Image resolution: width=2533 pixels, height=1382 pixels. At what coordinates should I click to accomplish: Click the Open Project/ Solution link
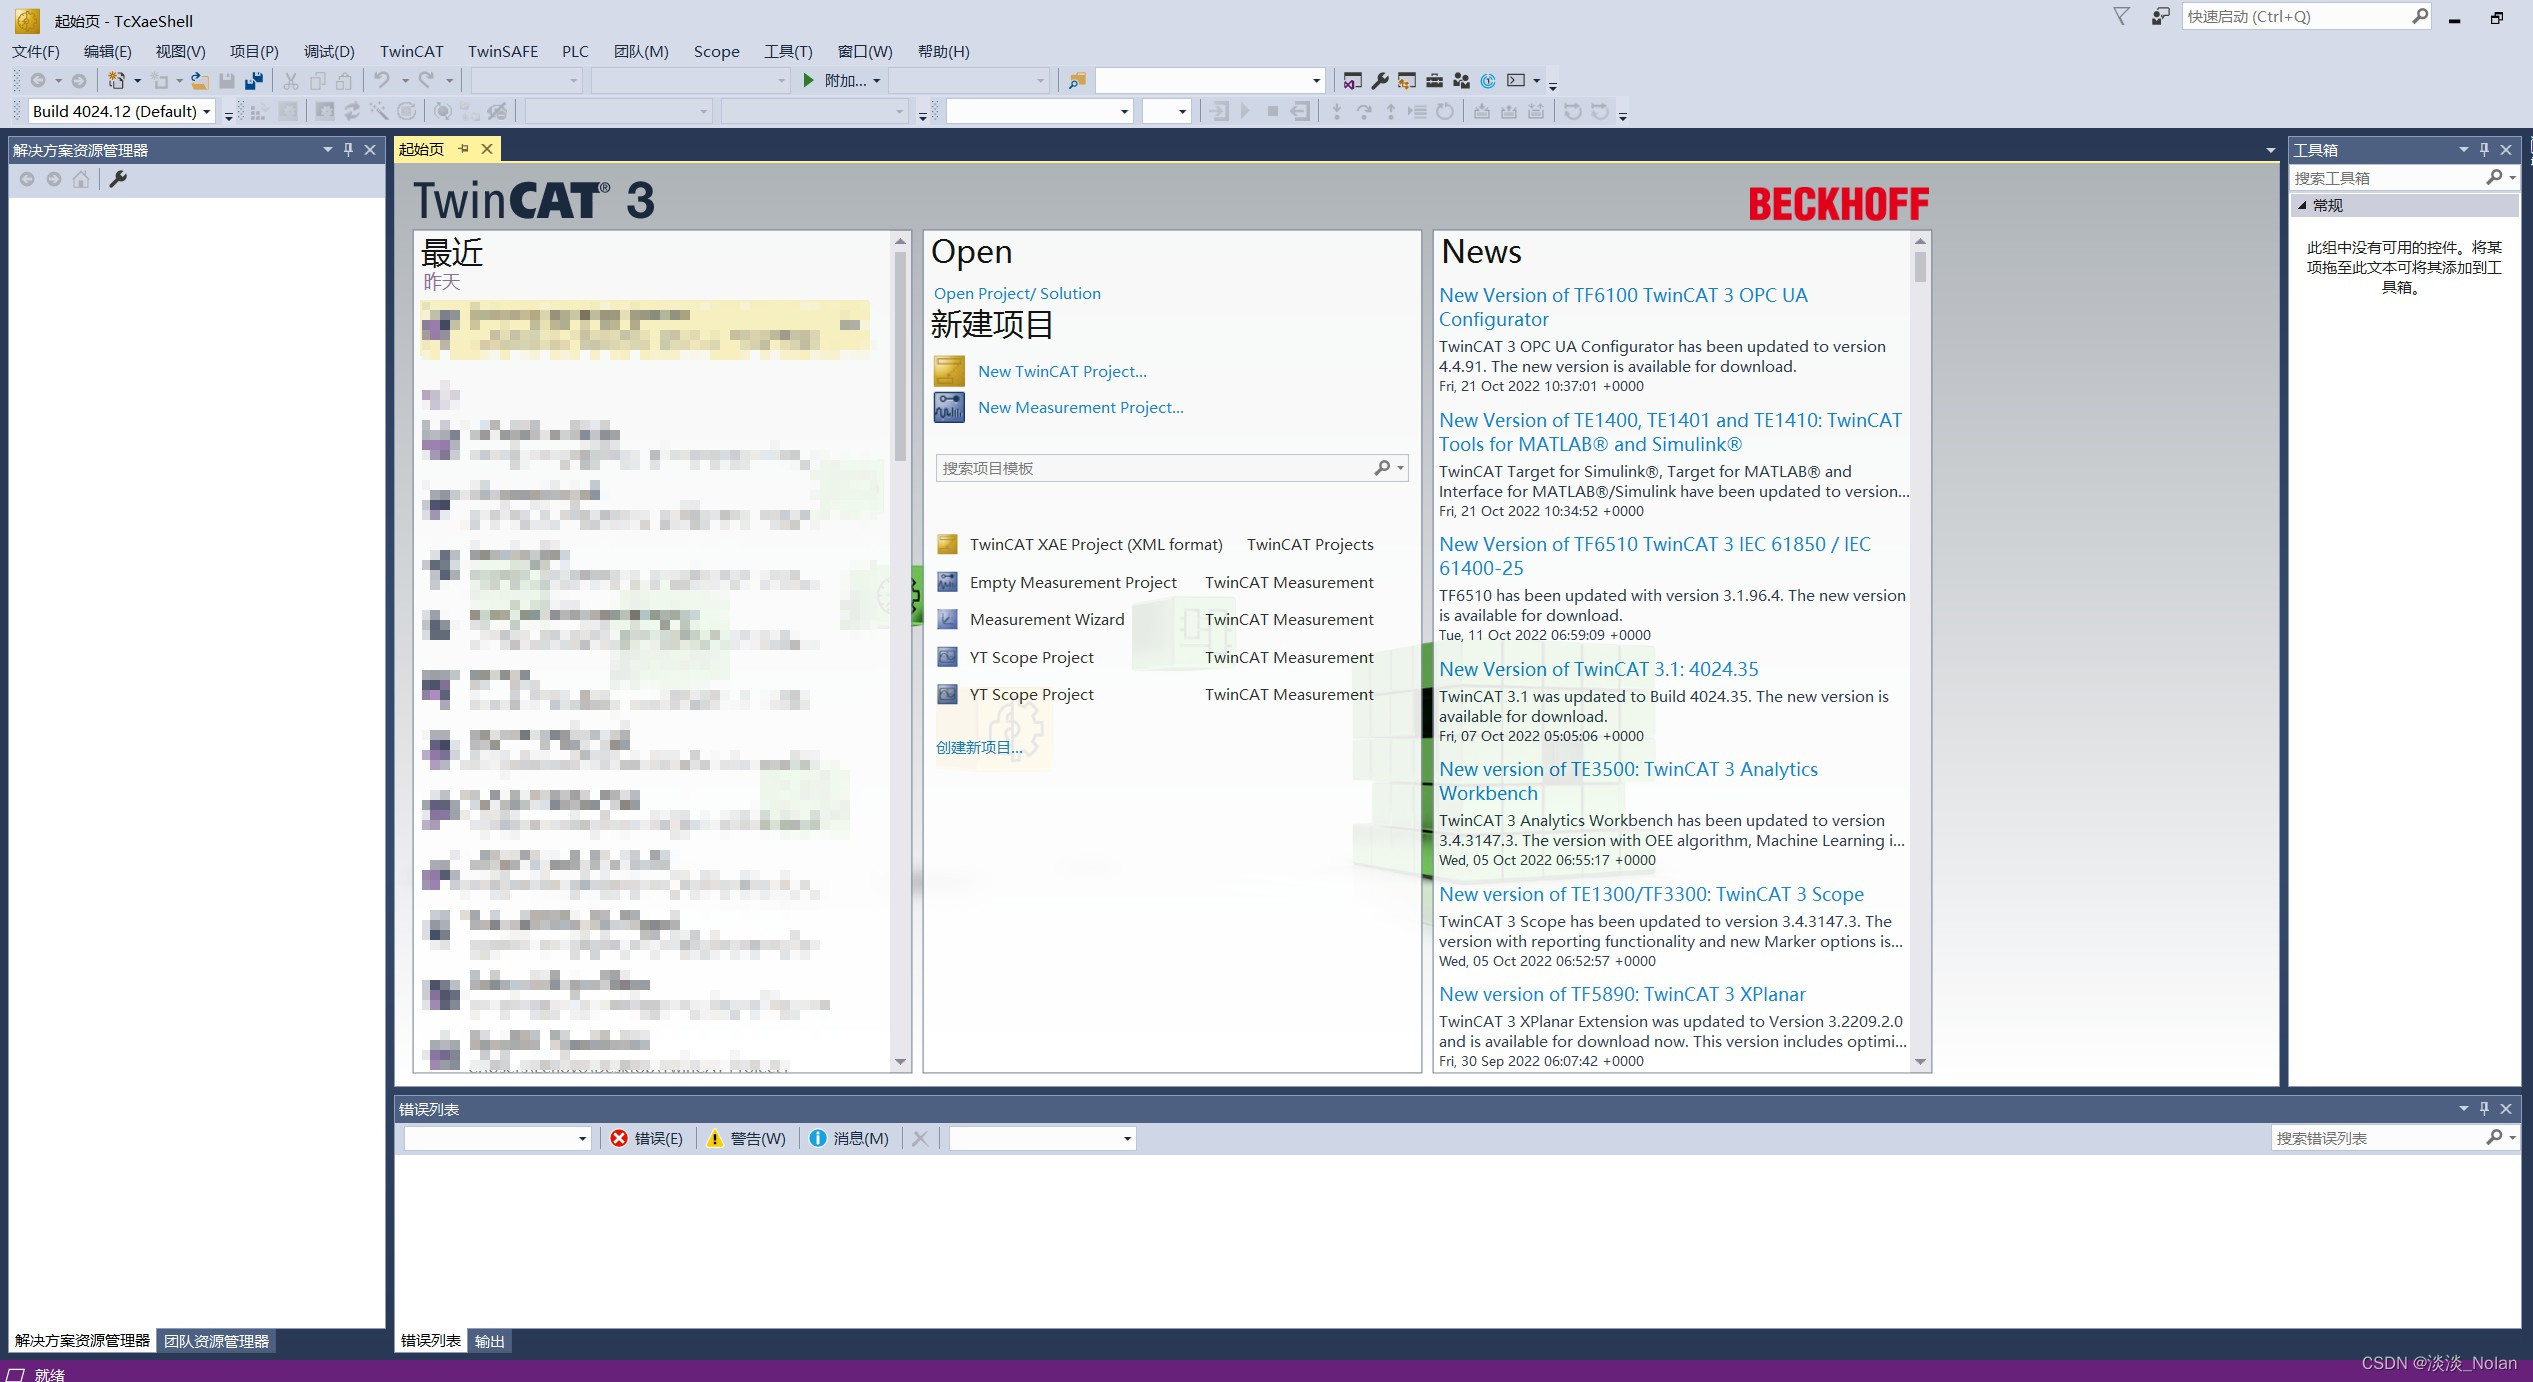click(1016, 293)
